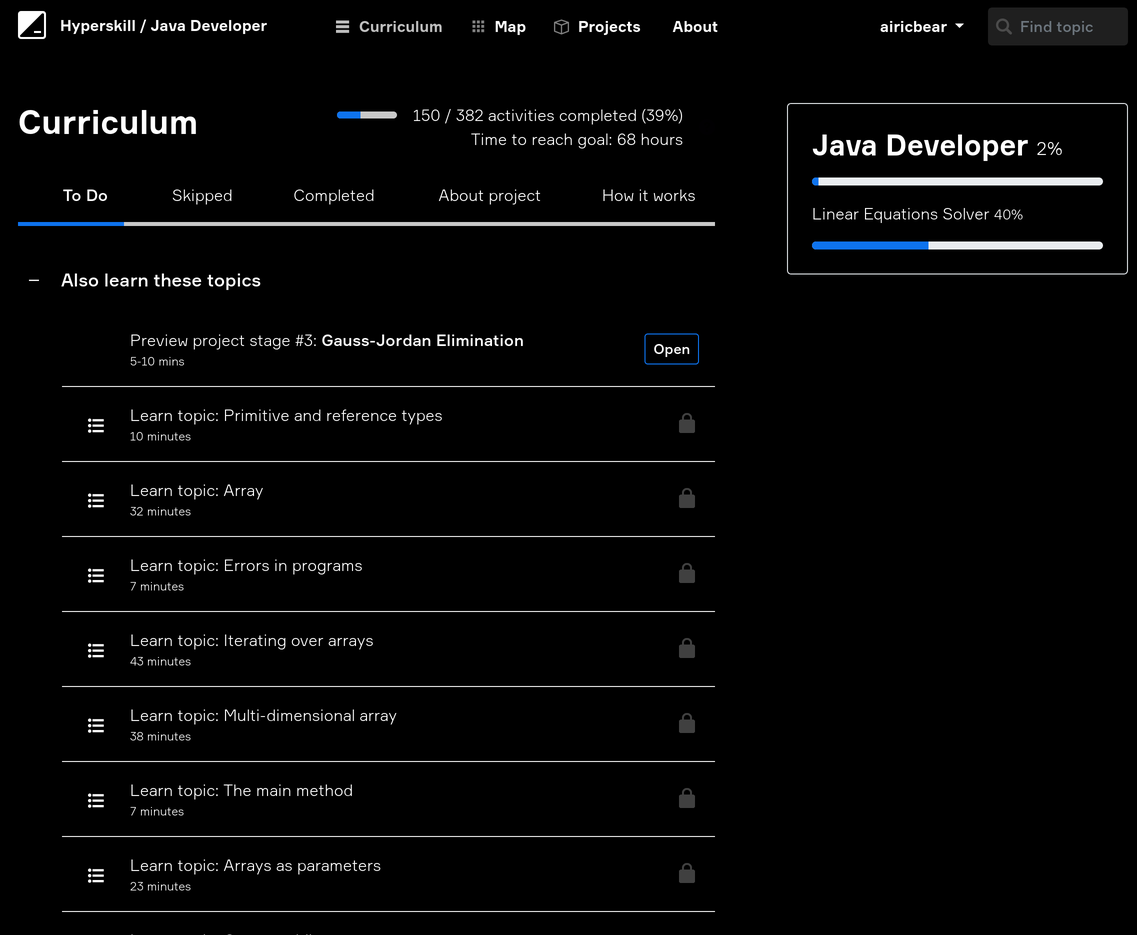Screen dimensions: 1137x935
Task: Click the lock icon for Multi-dimensional array
Action: [687, 723]
